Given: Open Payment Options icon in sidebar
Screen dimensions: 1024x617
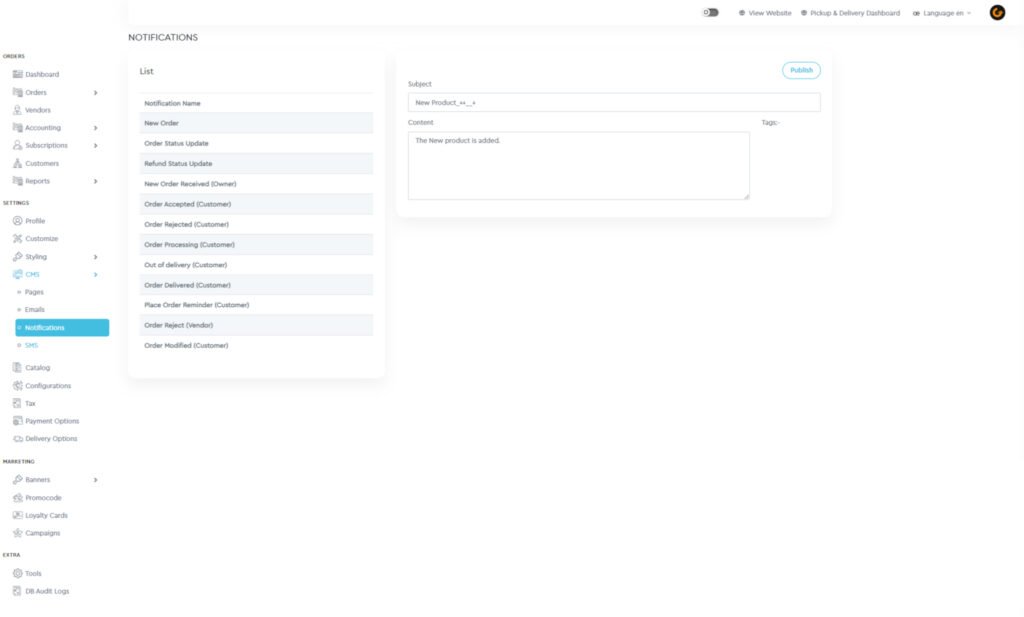Looking at the screenshot, I should tap(17, 421).
